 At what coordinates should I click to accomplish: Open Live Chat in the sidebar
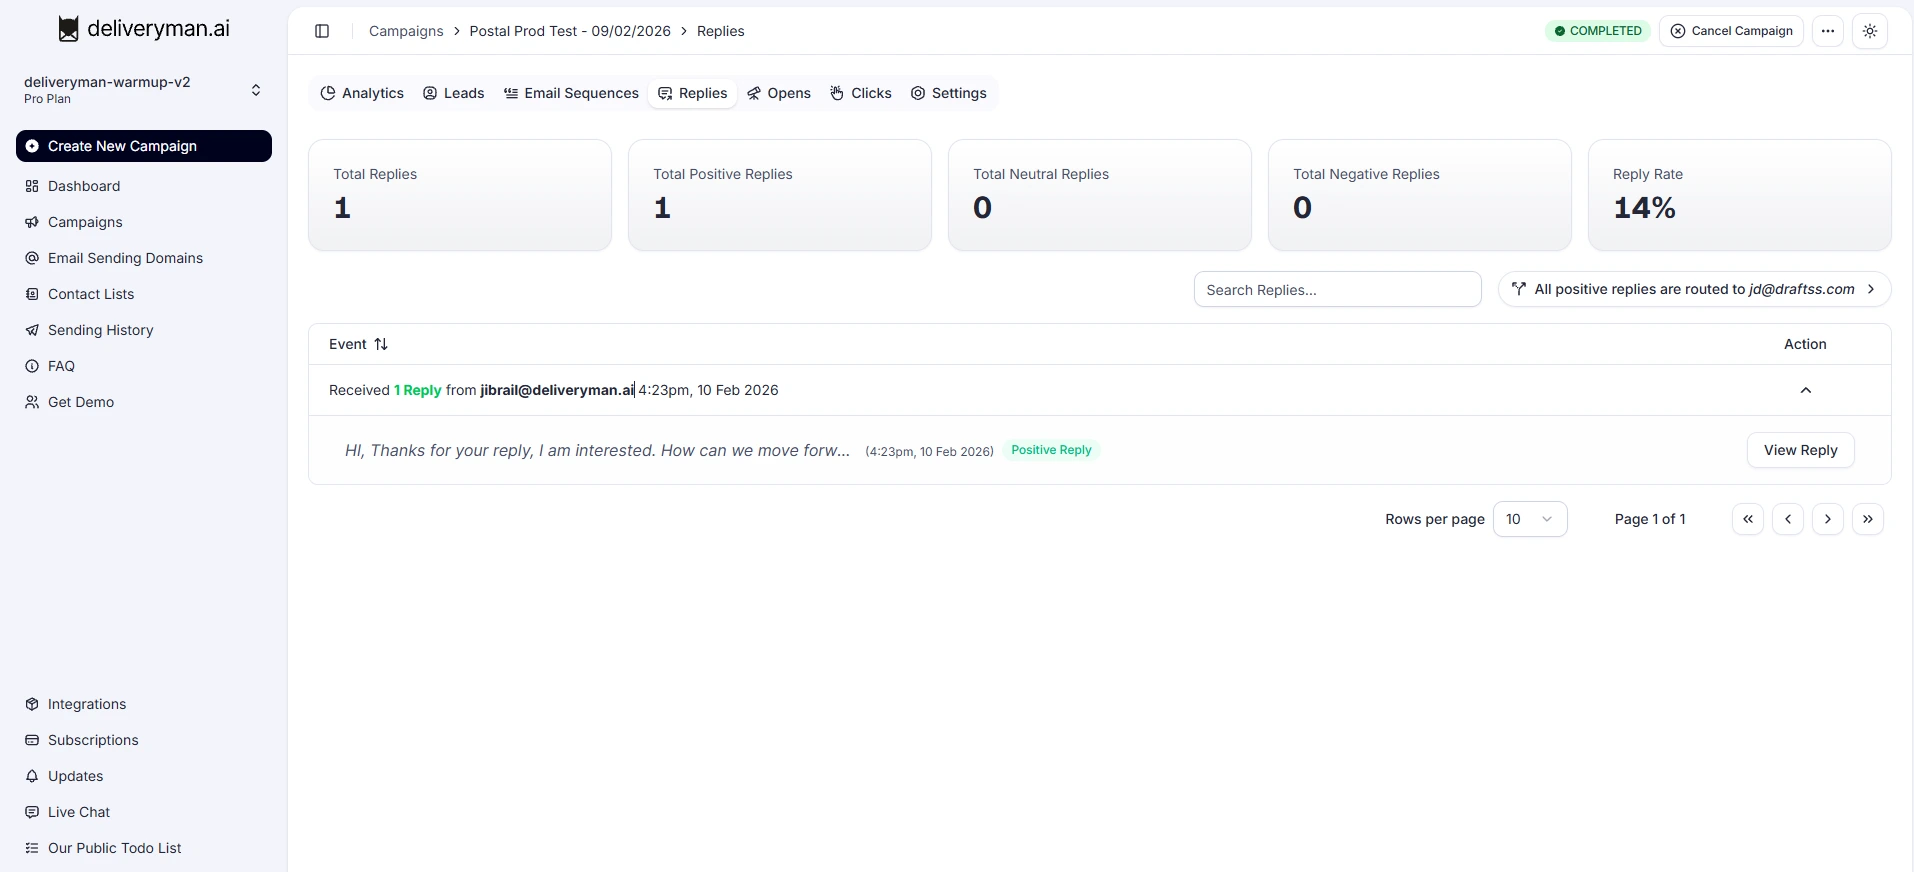point(78,812)
